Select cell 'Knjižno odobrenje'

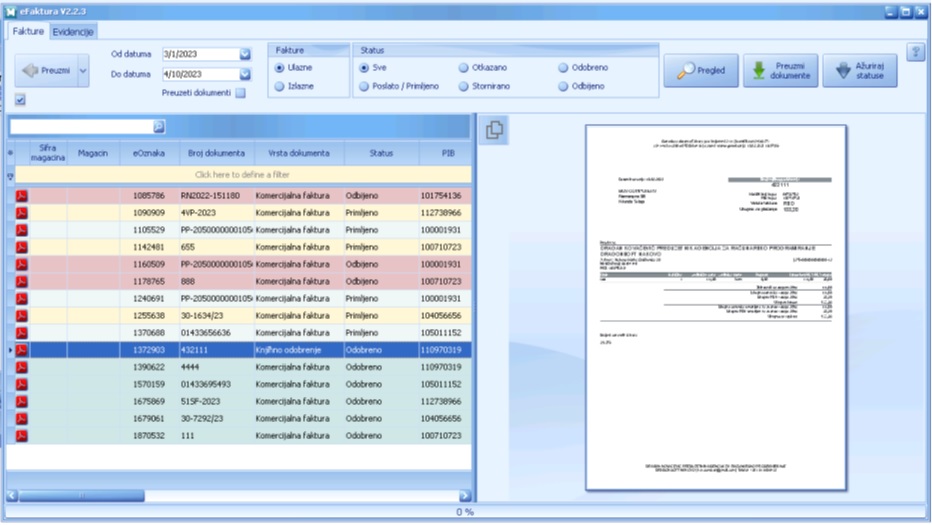click(299, 350)
